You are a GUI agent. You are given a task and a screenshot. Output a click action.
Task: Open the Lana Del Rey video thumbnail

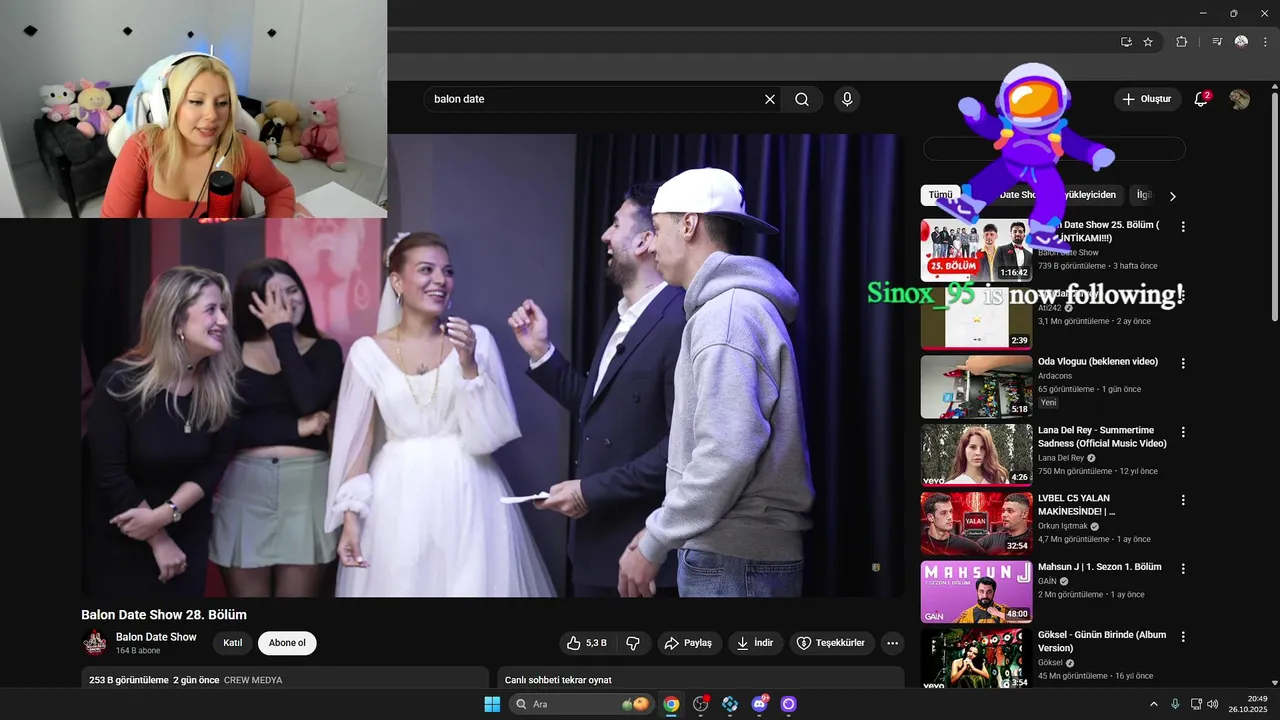pyautogui.click(x=976, y=455)
